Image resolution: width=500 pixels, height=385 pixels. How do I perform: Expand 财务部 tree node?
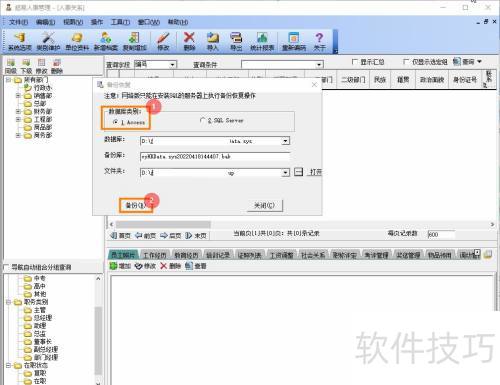click(18, 111)
